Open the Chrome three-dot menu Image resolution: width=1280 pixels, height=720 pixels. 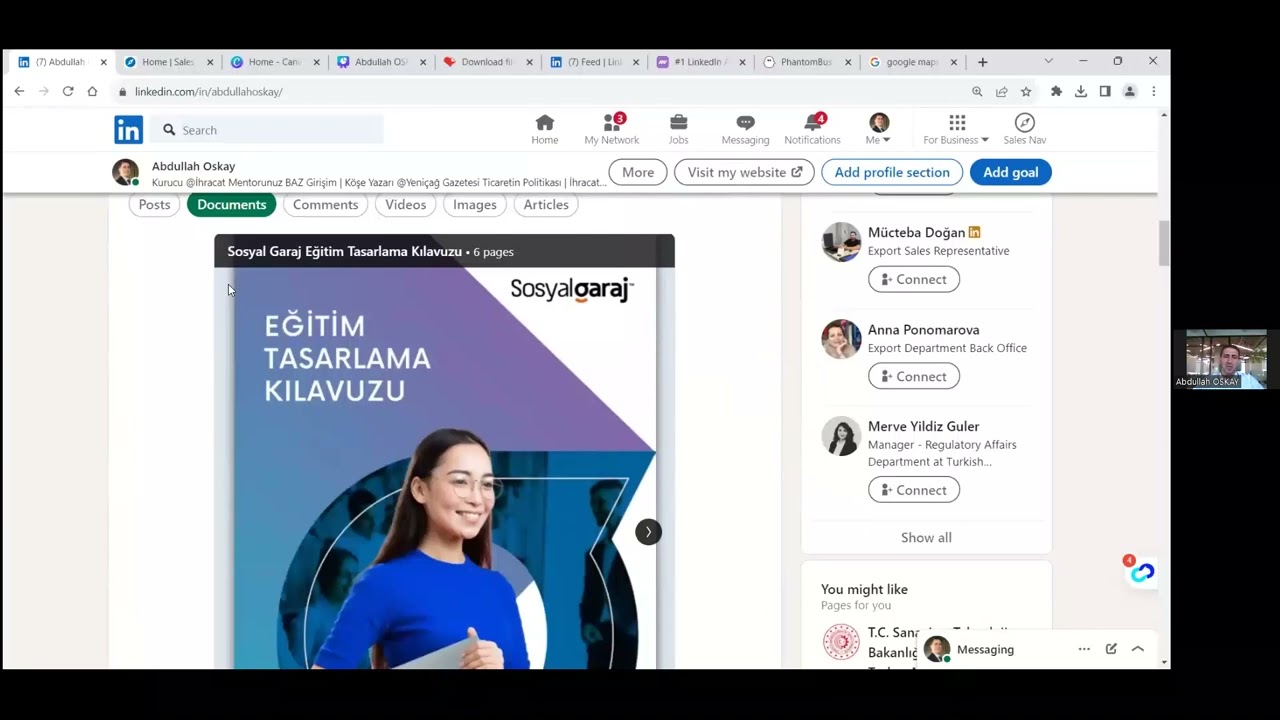[x=1154, y=91]
